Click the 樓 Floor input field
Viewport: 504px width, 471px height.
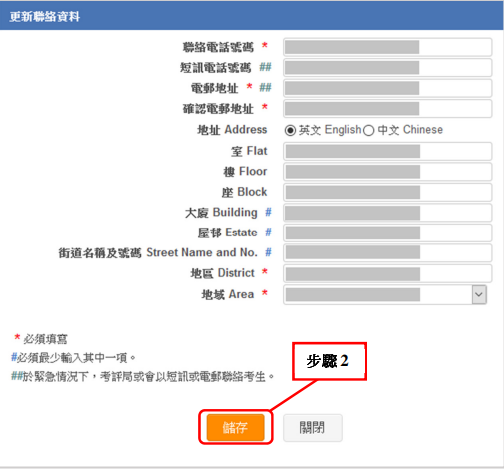388,172
